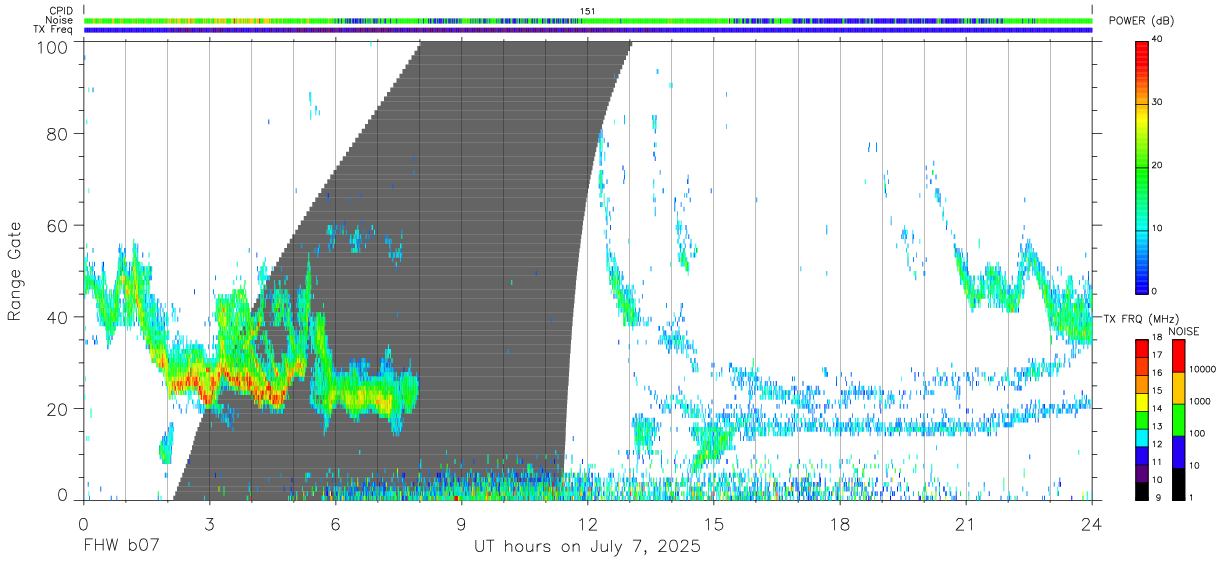Select the 1000 label in the NOISE legend
Image resolution: width=1228 pixels, height=567 pixels.
[x=1198, y=402]
